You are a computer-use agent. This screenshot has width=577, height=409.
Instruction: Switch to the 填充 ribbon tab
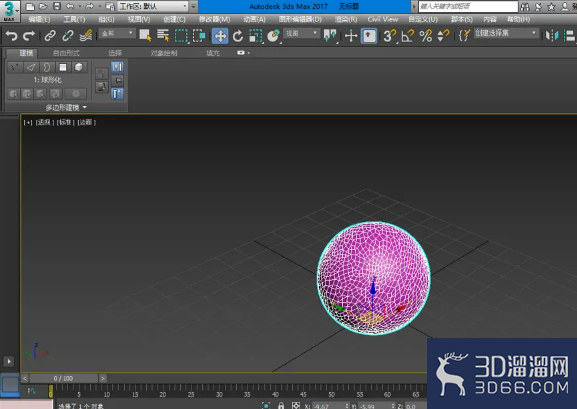213,53
